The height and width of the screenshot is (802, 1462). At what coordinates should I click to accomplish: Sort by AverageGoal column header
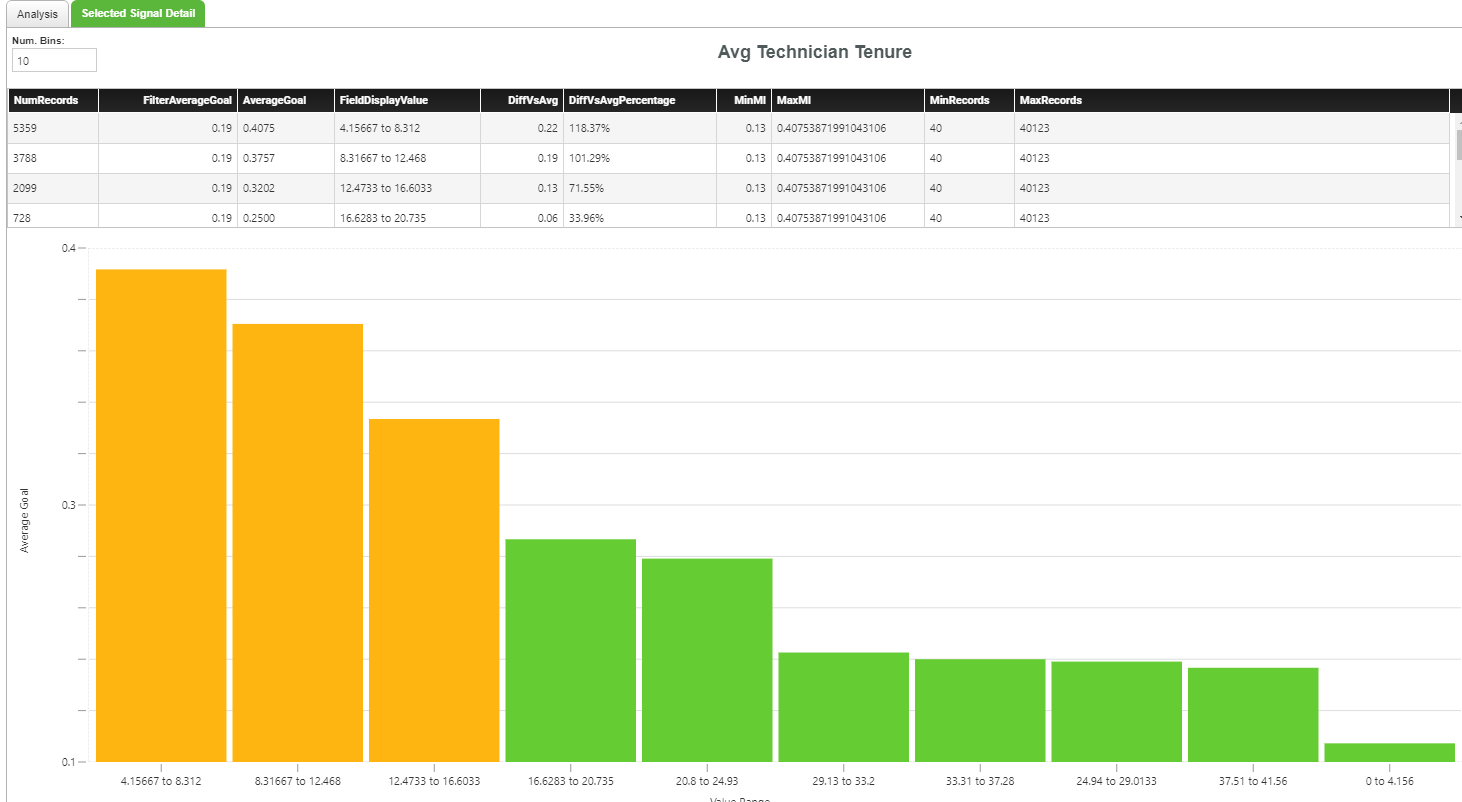(x=286, y=100)
